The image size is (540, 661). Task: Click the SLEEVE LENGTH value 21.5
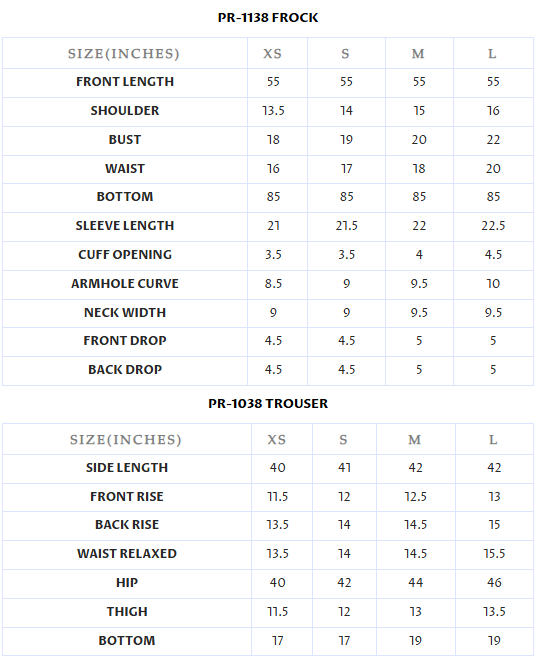[347, 226]
